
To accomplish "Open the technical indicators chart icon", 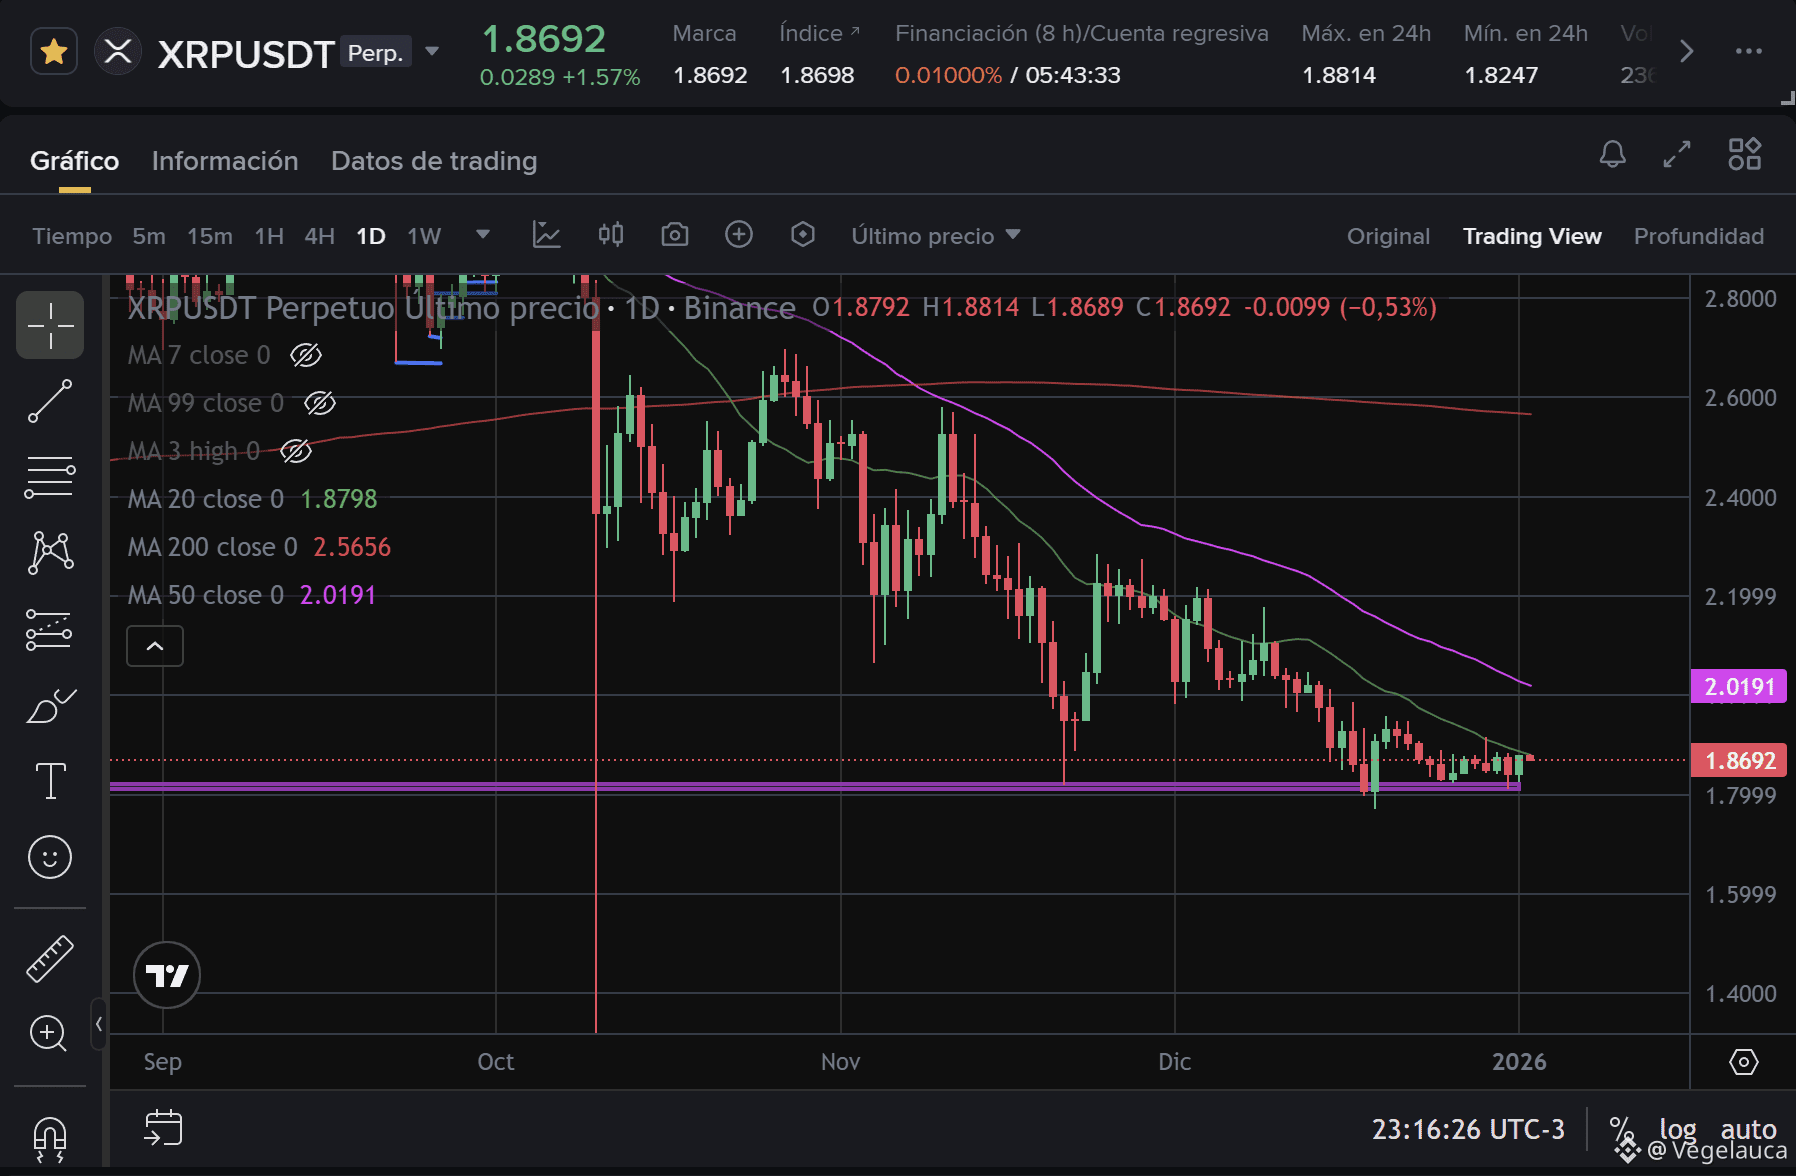I will [x=547, y=235].
